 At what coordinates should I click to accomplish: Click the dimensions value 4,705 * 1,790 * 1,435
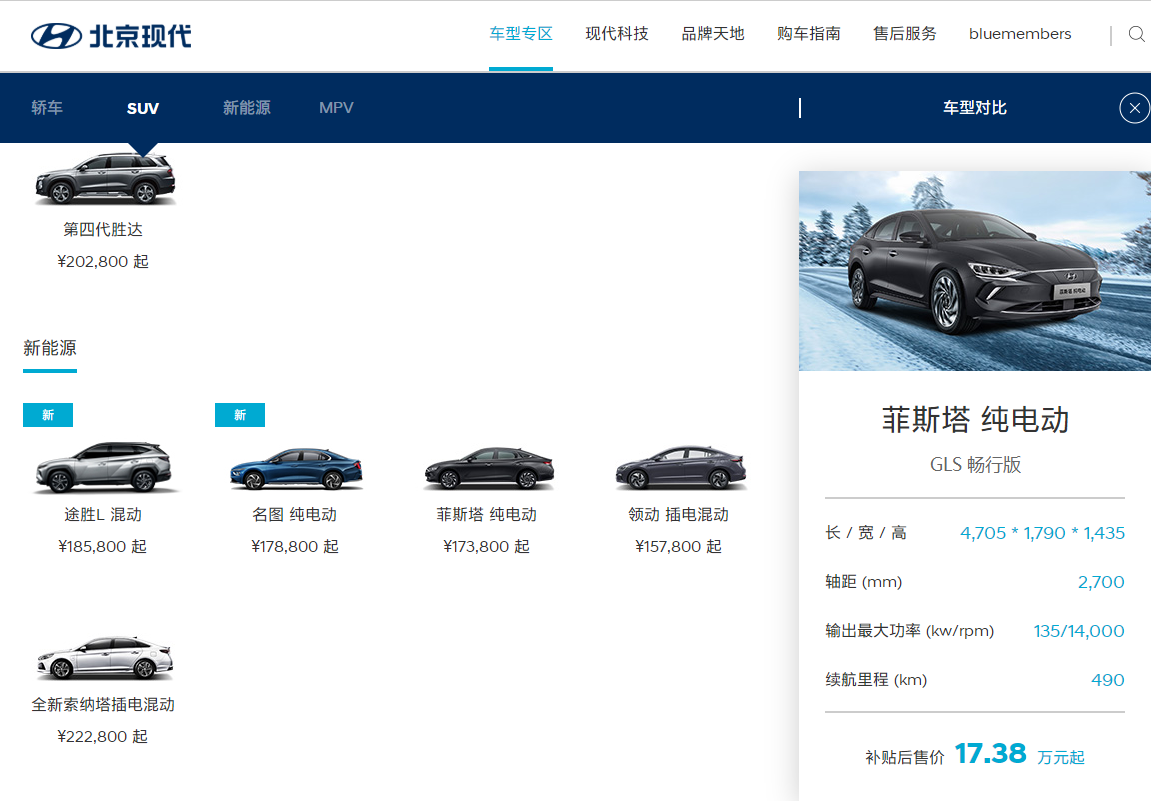[1042, 533]
